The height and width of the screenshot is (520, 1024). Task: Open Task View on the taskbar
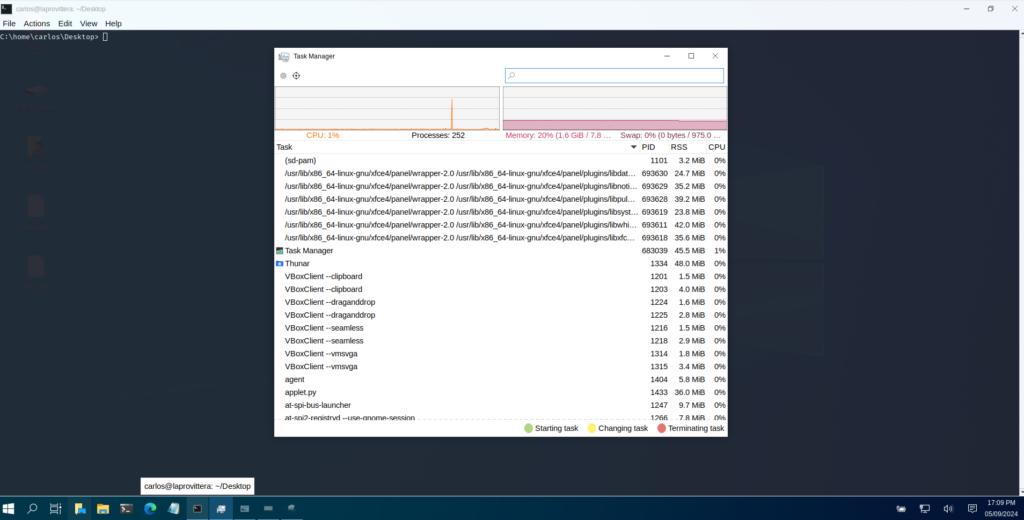pos(55,508)
